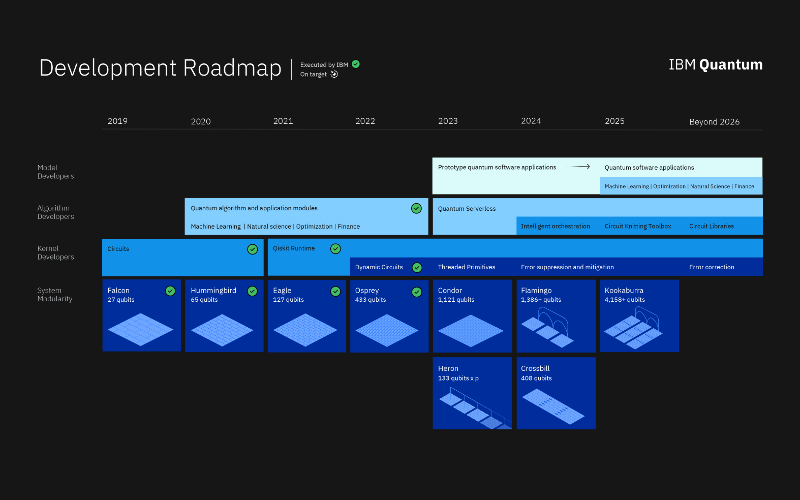This screenshot has width=800, height=500.
Task: Click the Hummingbird chip illustration
Action: pyautogui.click(x=222, y=330)
